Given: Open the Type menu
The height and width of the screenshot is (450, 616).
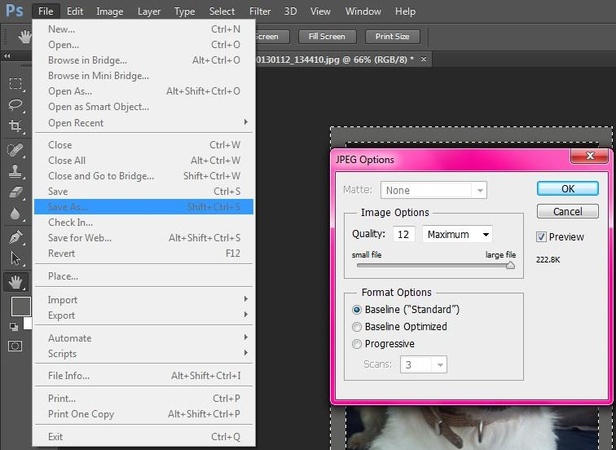Looking at the screenshot, I should coord(184,11).
